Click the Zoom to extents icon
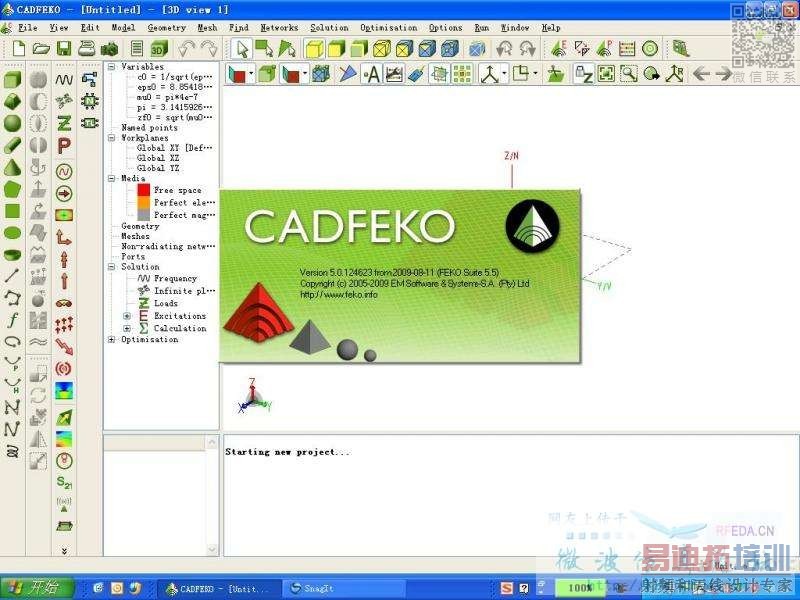This screenshot has width=800, height=600. [x=606, y=74]
